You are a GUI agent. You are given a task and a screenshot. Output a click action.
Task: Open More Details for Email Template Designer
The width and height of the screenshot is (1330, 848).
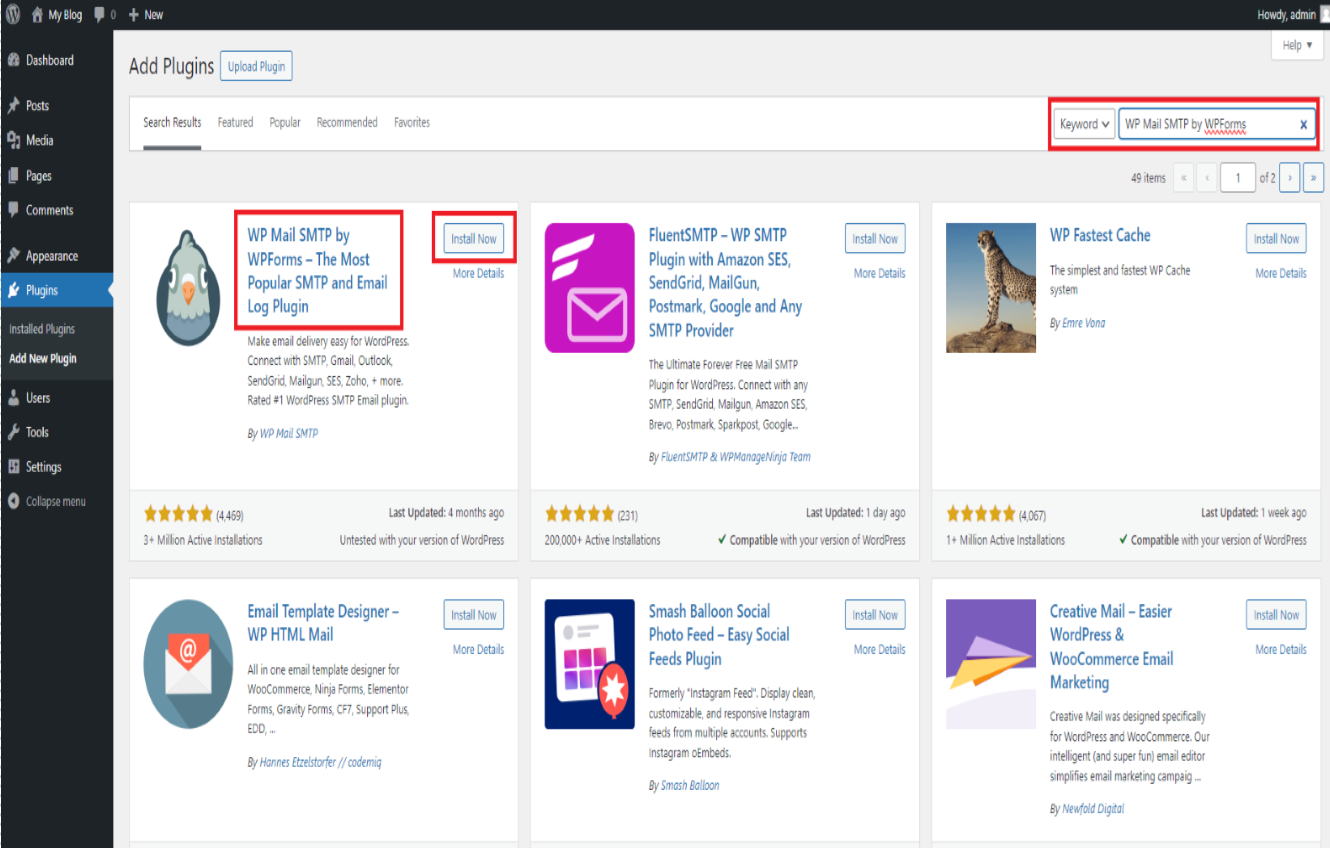click(x=478, y=649)
